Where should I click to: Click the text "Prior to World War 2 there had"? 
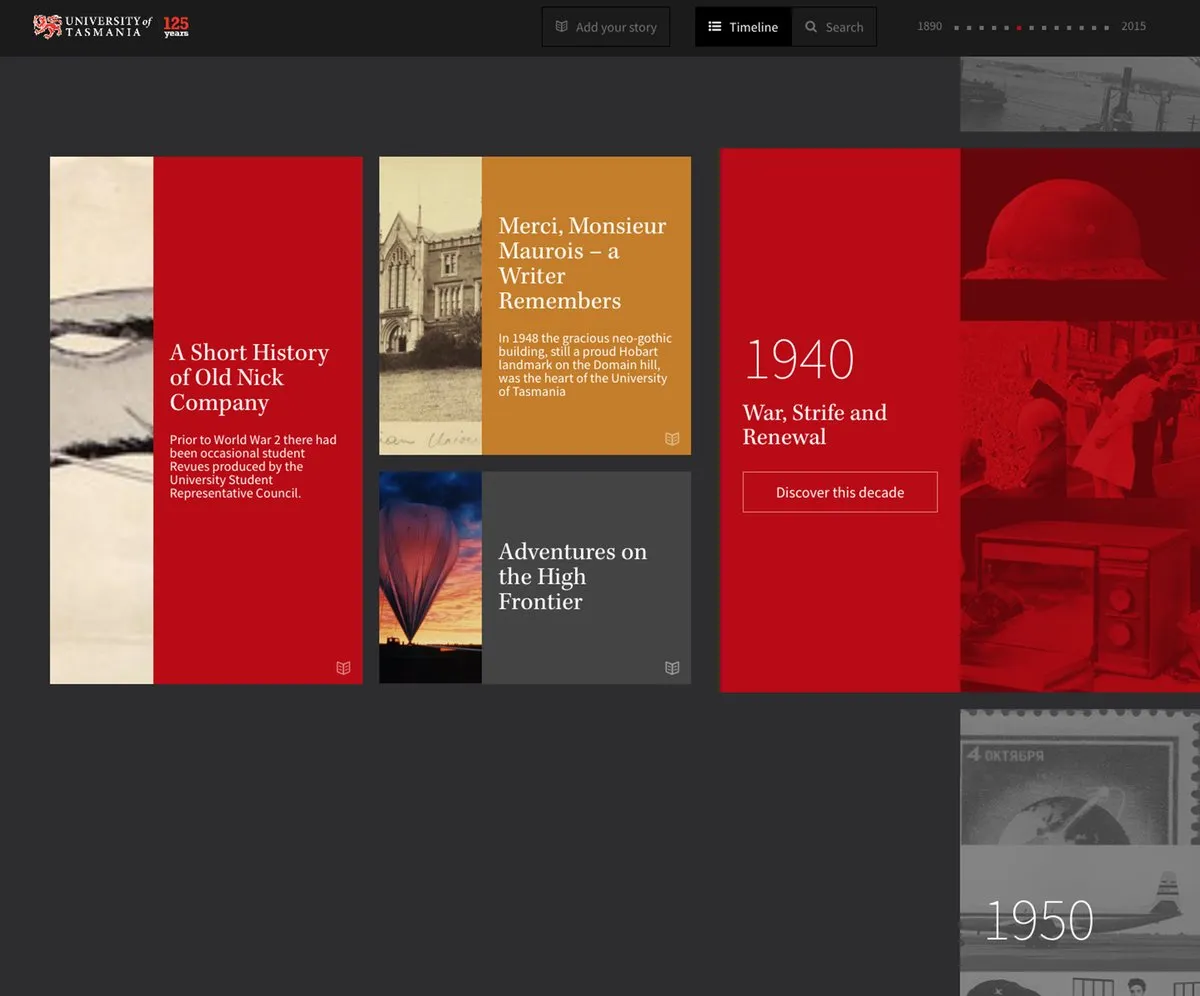tap(253, 440)
